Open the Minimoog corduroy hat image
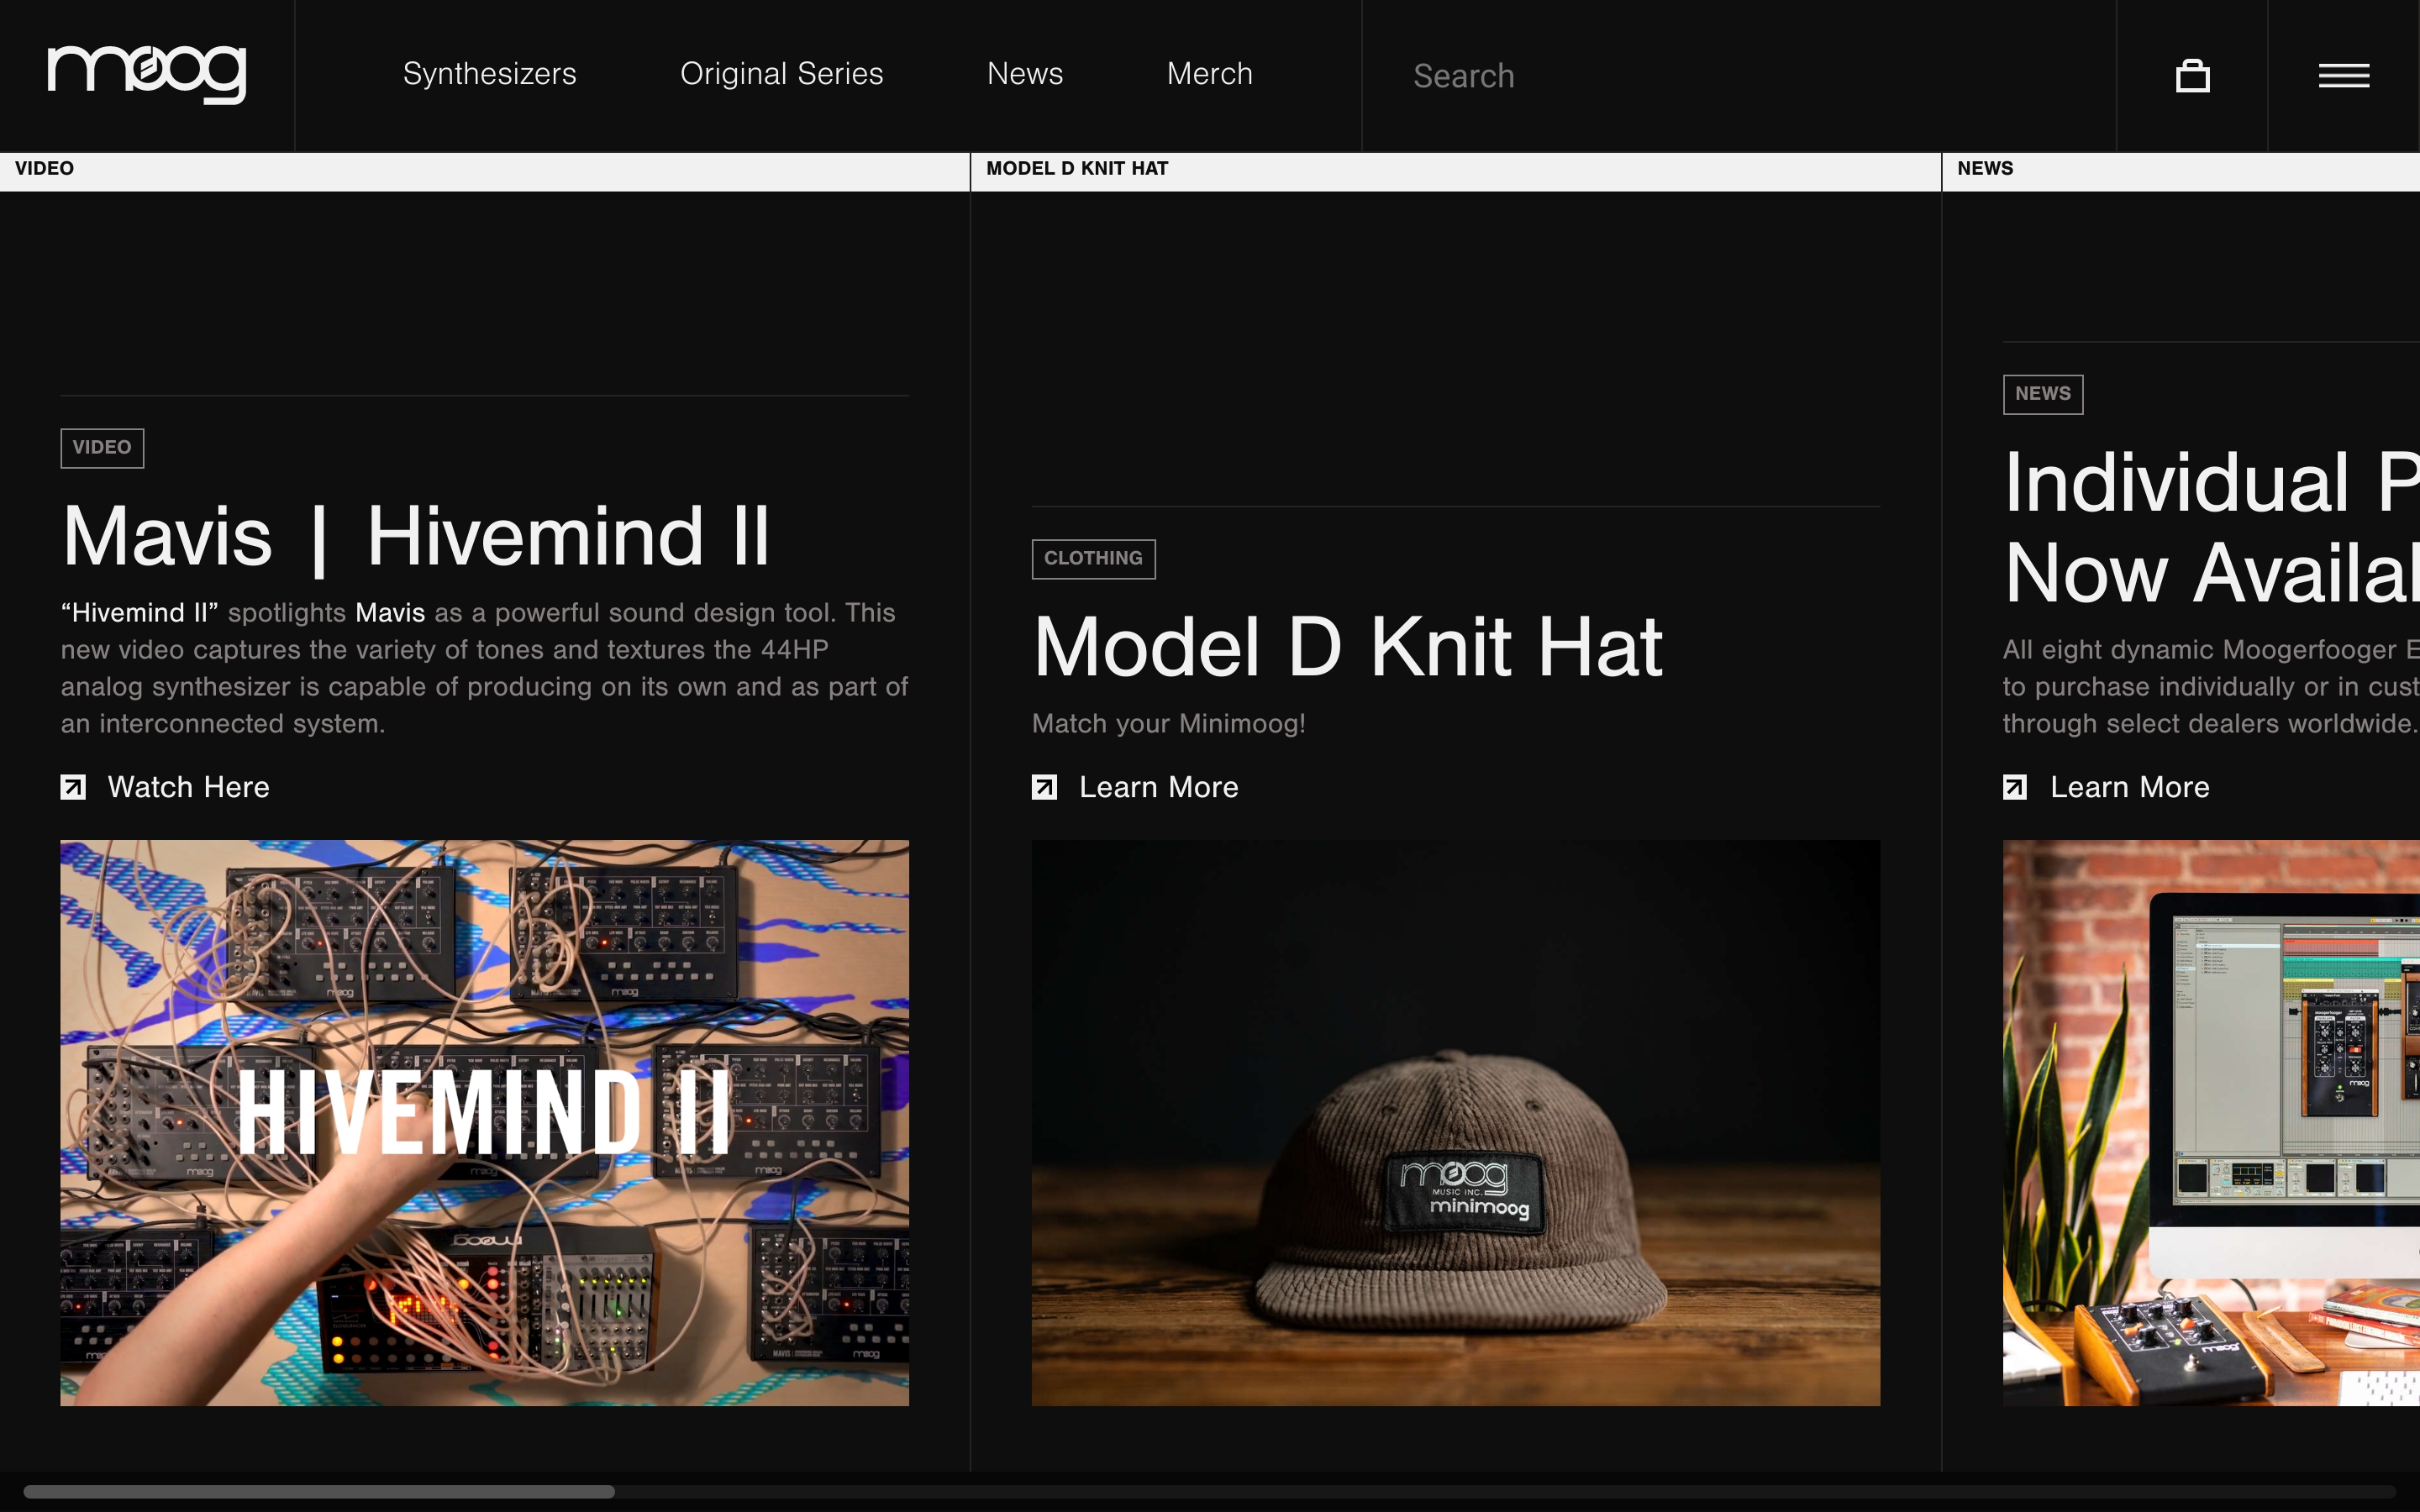Screen dimensions: 2420x1512 (1455, 1122)
